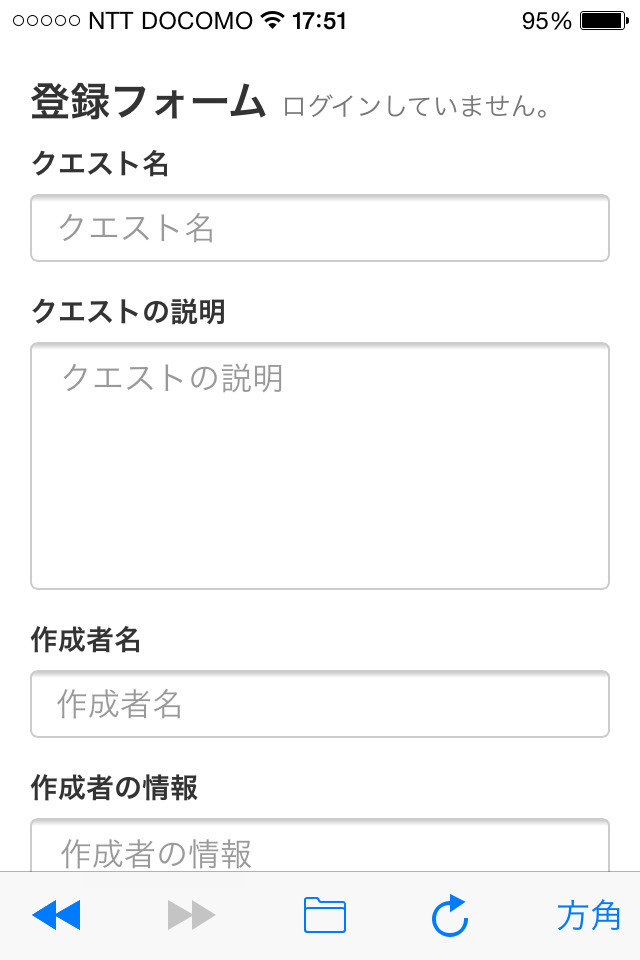This screenshot has height=960, width=640.
Task: Focus the 作成者の情報 input field
Action: pos(320,845)
